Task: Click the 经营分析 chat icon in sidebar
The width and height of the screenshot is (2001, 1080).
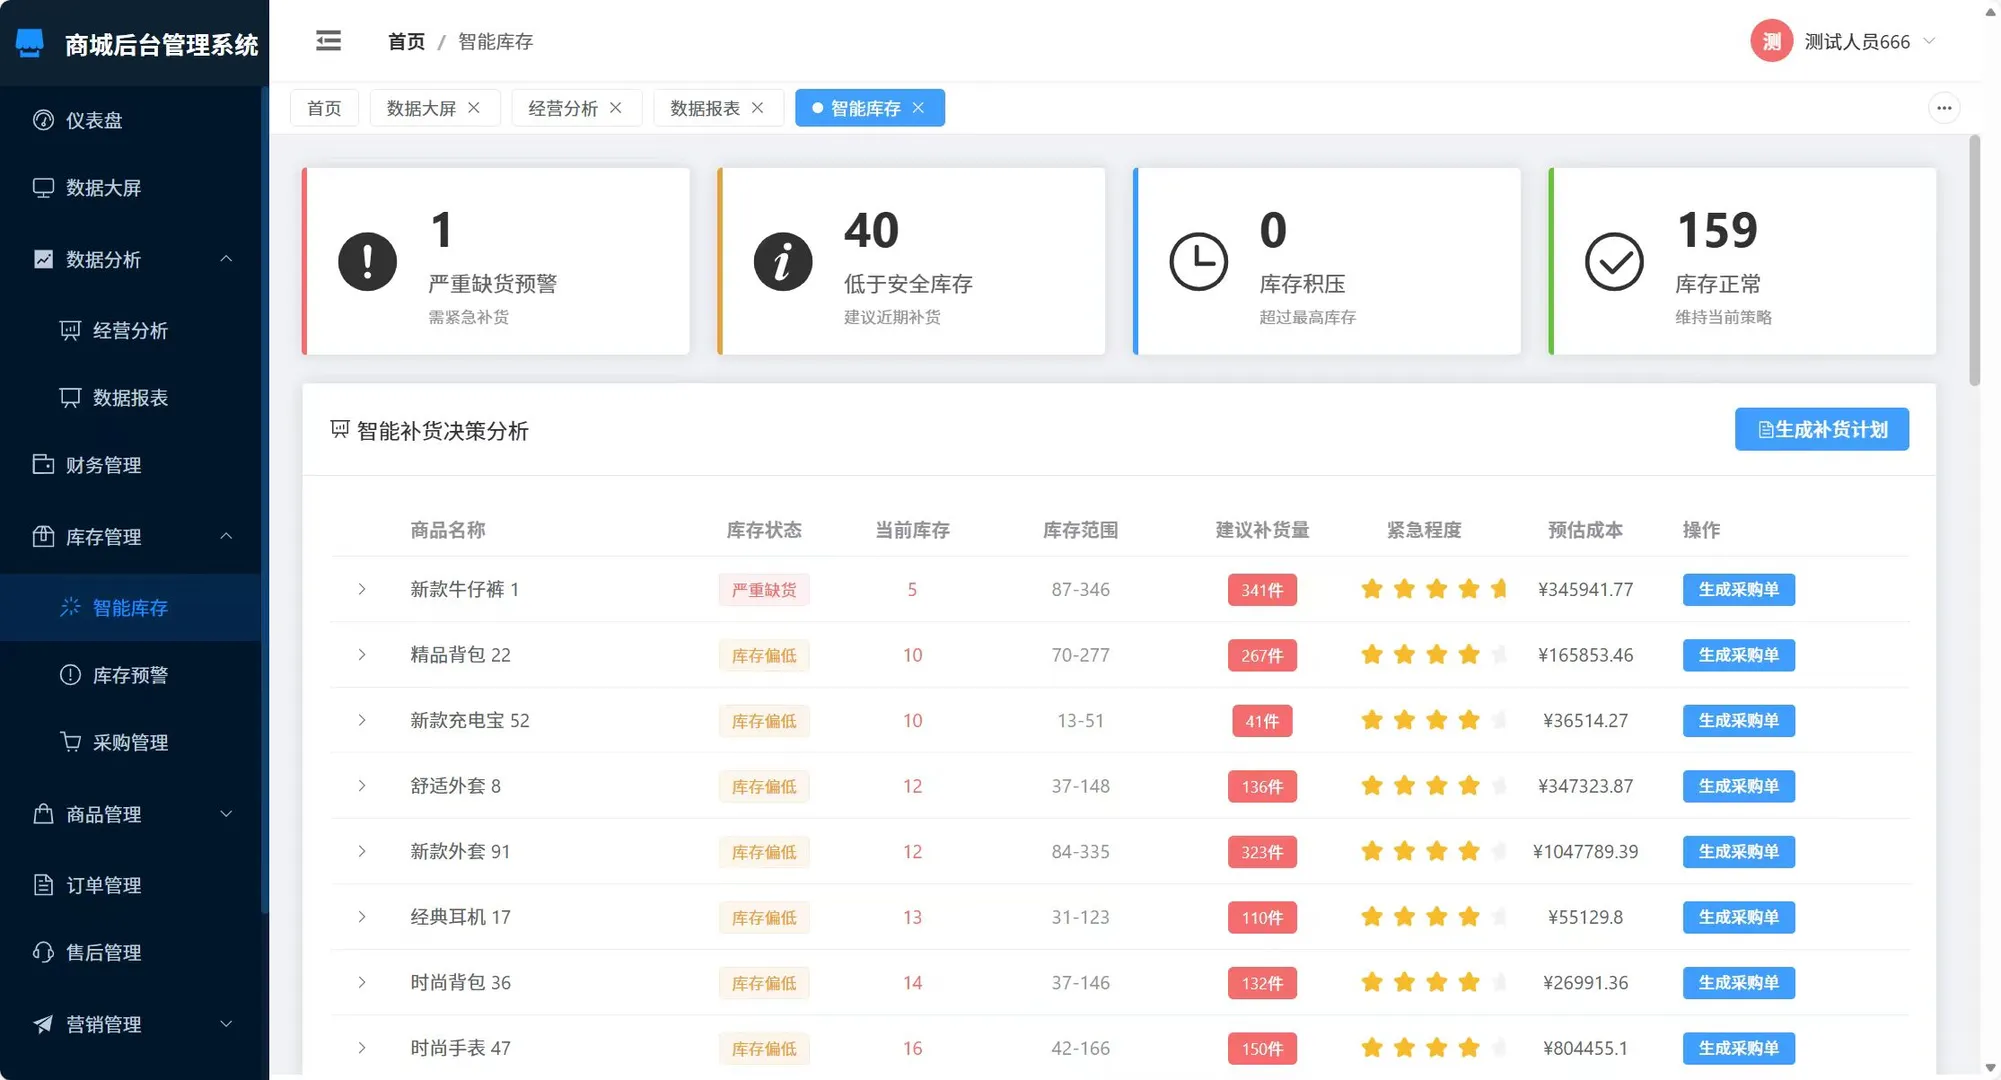Action: (x=69, y=330)
